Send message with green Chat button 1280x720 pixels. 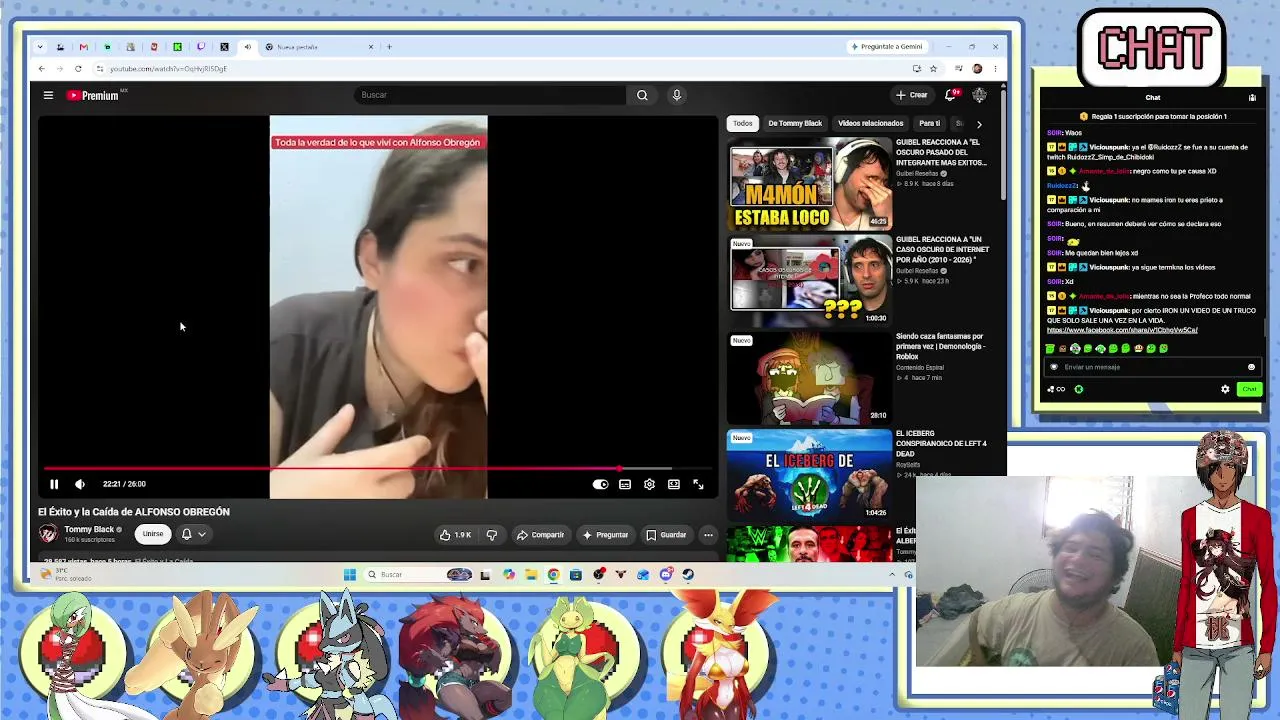[x=1249, y=389]
